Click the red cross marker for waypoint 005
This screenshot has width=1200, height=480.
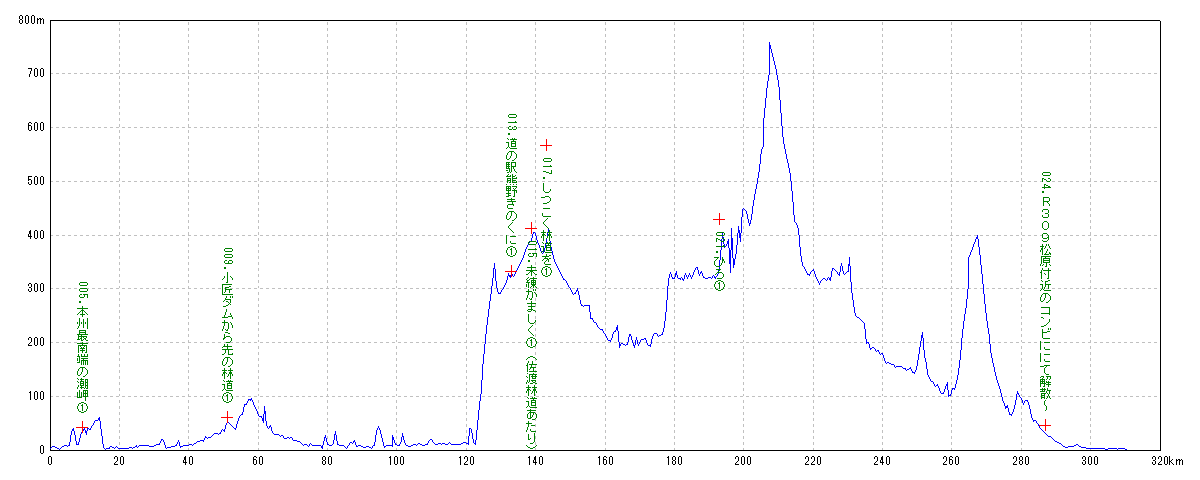tap(82, 427)
